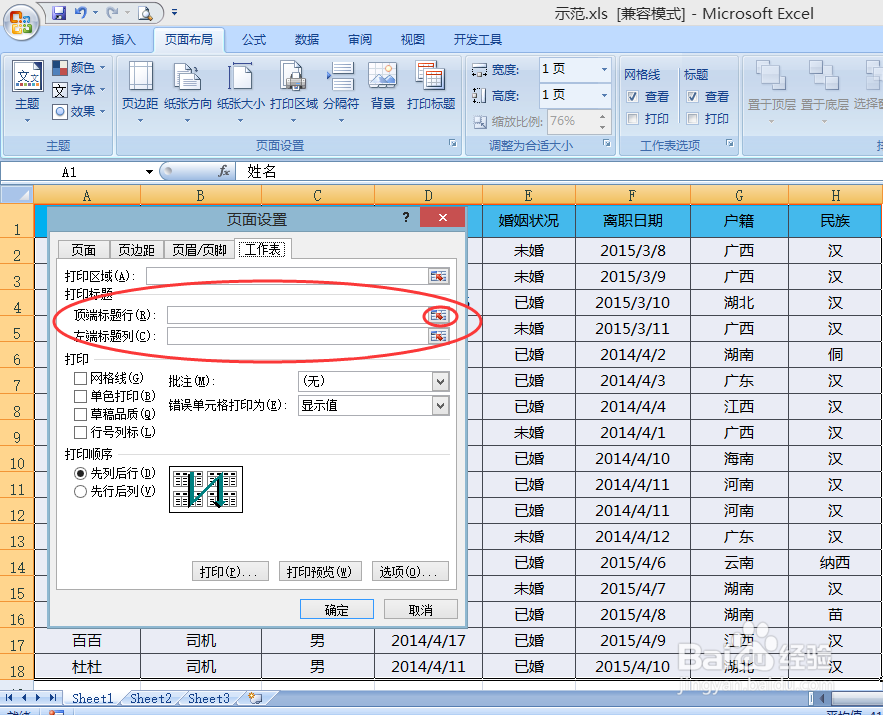This screenshot has height=715, width=883.
Task: Select 先行后列(V) radio option
Action: [x=81, y=491]
